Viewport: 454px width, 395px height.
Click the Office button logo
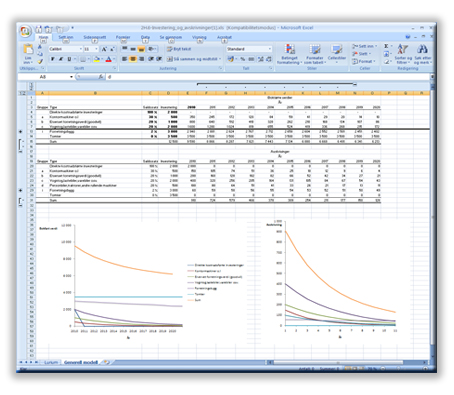click(25, 32)
